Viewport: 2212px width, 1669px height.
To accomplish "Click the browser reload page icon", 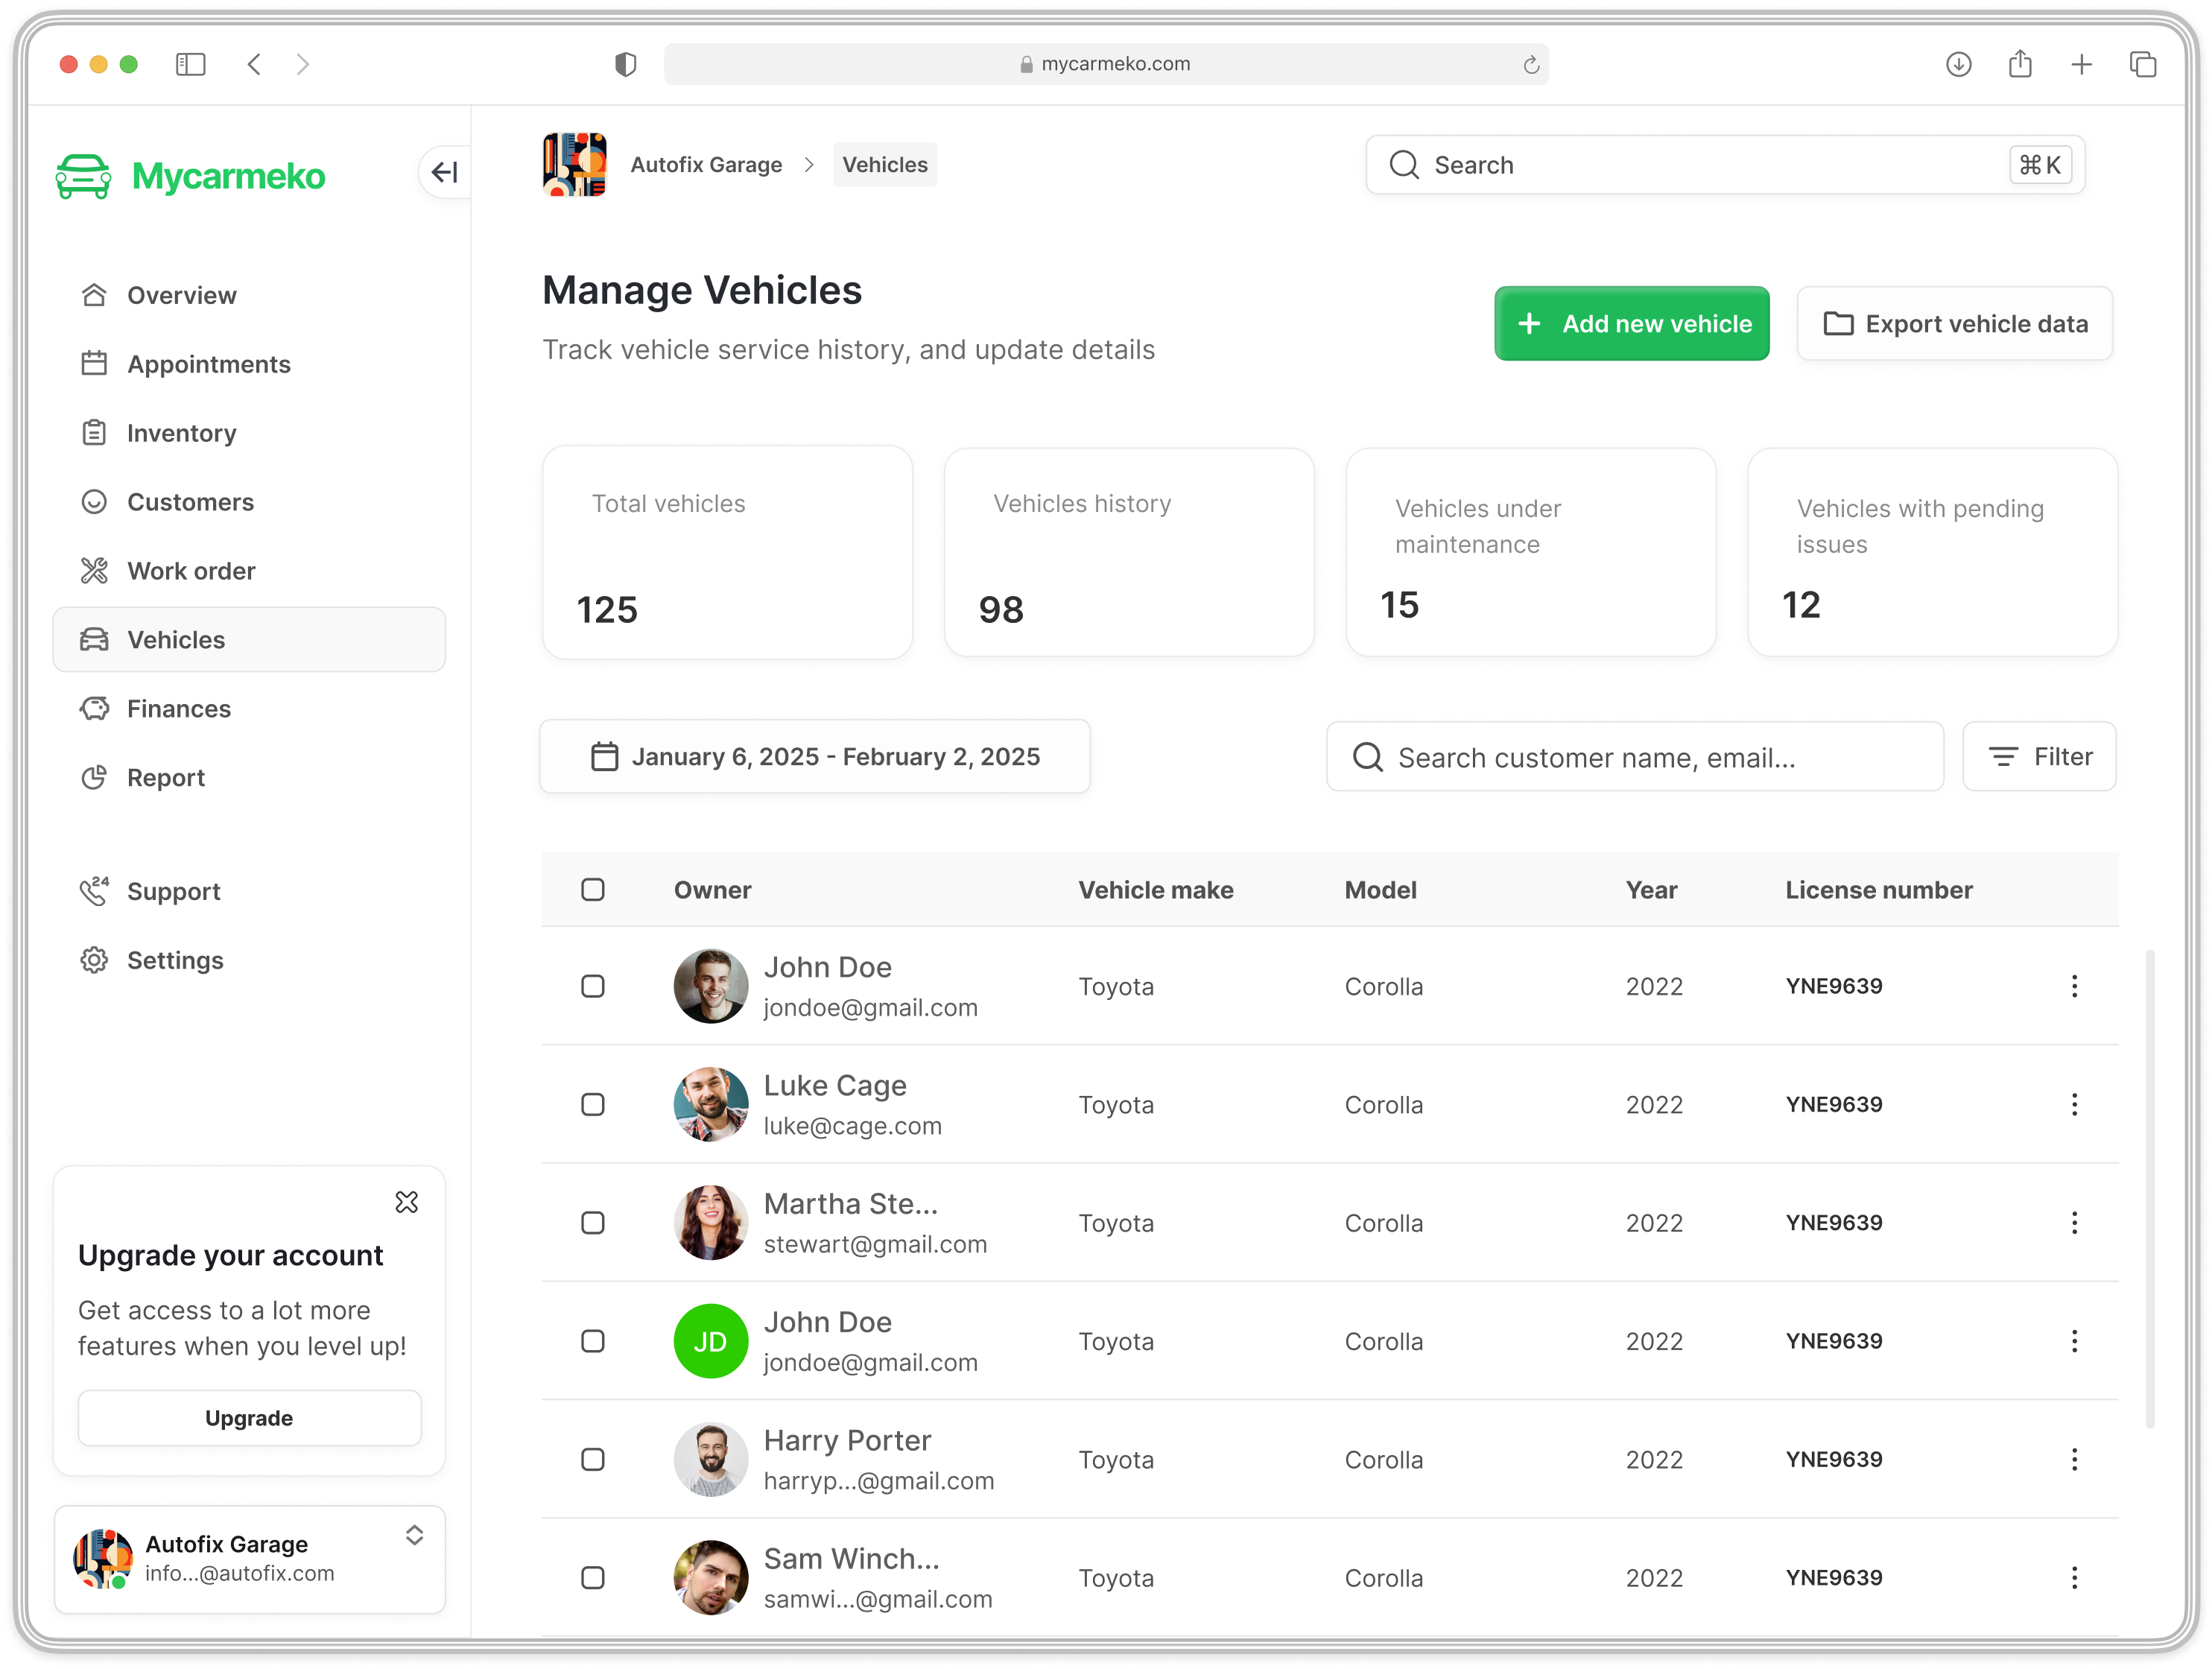I will pyautogui.click(x=1530, y=65).
